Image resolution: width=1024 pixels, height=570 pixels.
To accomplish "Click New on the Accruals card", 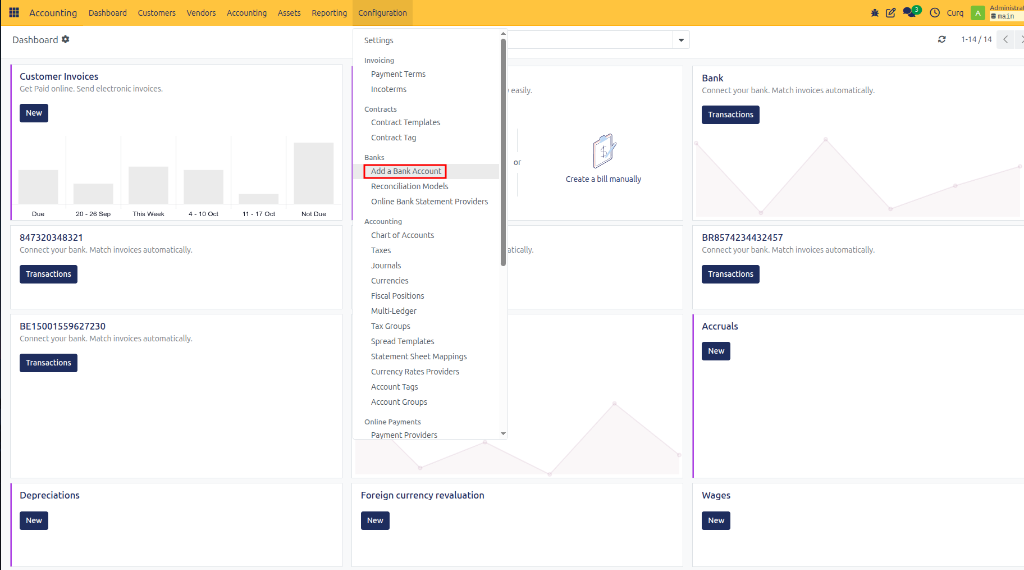I will (x=716, y=351).
